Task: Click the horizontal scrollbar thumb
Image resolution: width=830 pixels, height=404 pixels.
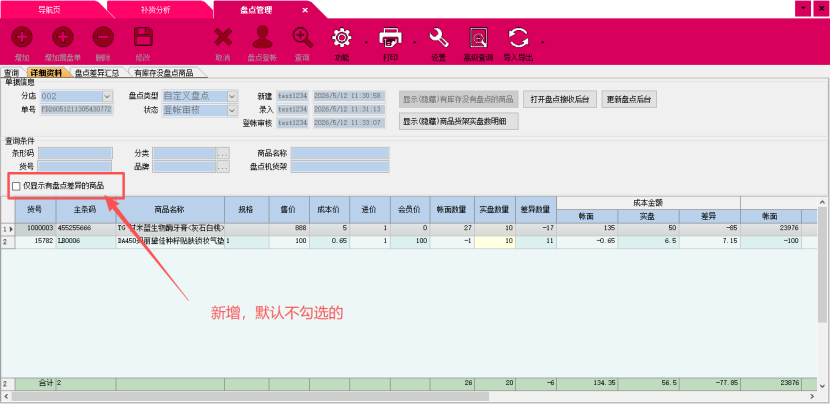Action: pos(250,396)
